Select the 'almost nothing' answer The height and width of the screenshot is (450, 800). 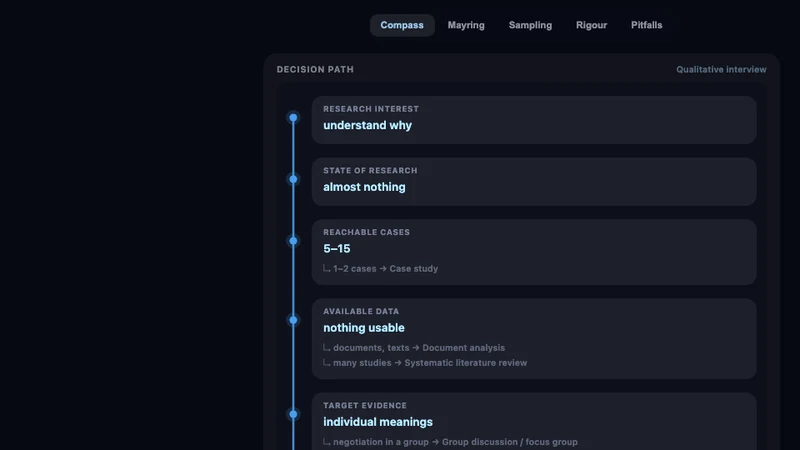(364, 187)
